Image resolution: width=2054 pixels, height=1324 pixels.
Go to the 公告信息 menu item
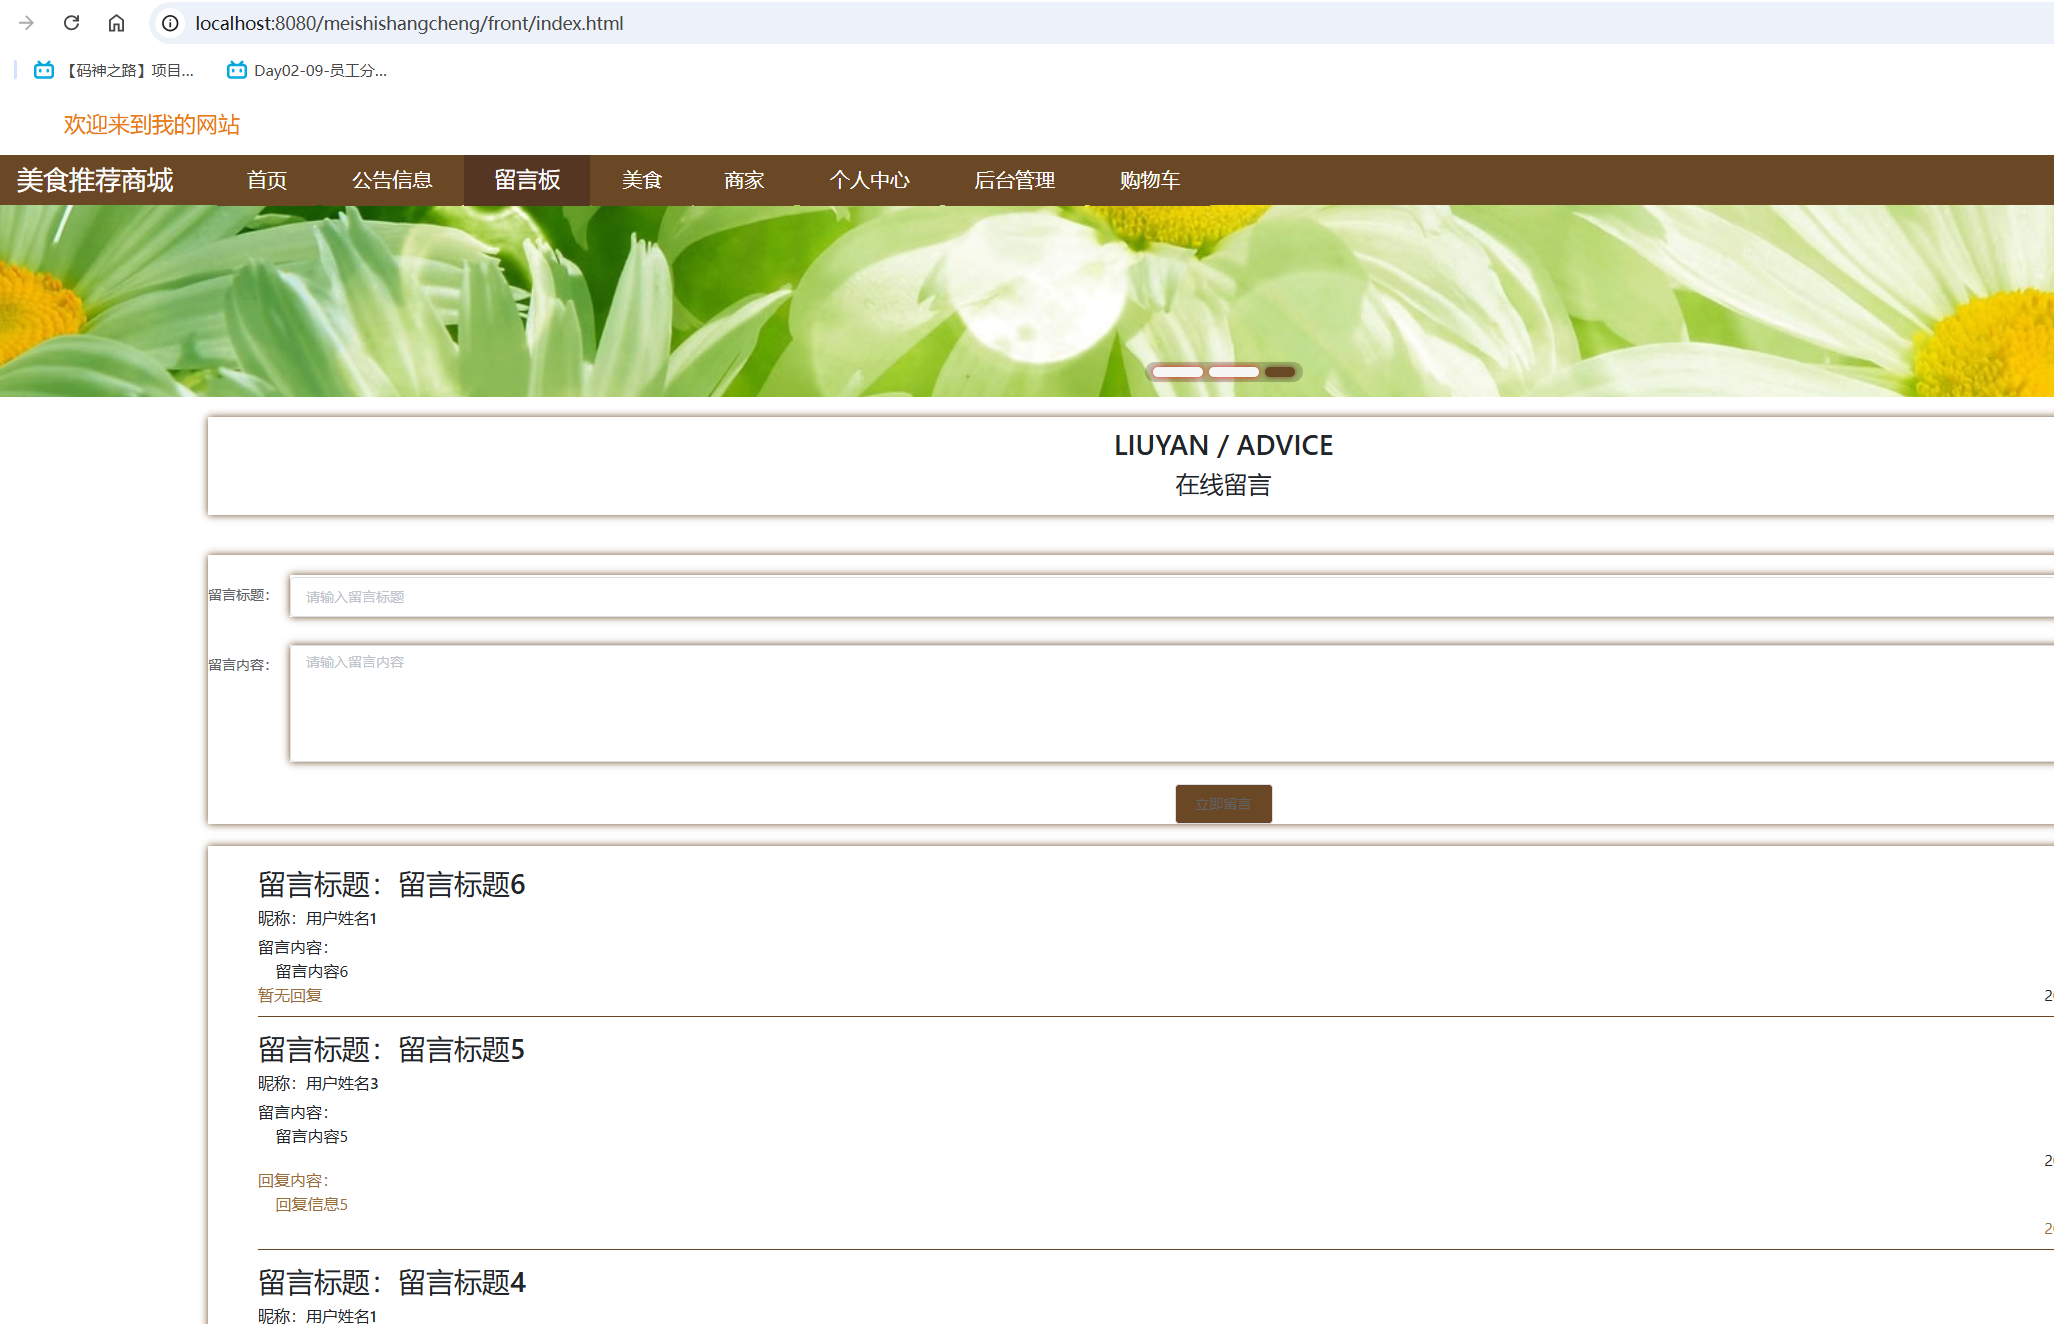click(392, 180)
